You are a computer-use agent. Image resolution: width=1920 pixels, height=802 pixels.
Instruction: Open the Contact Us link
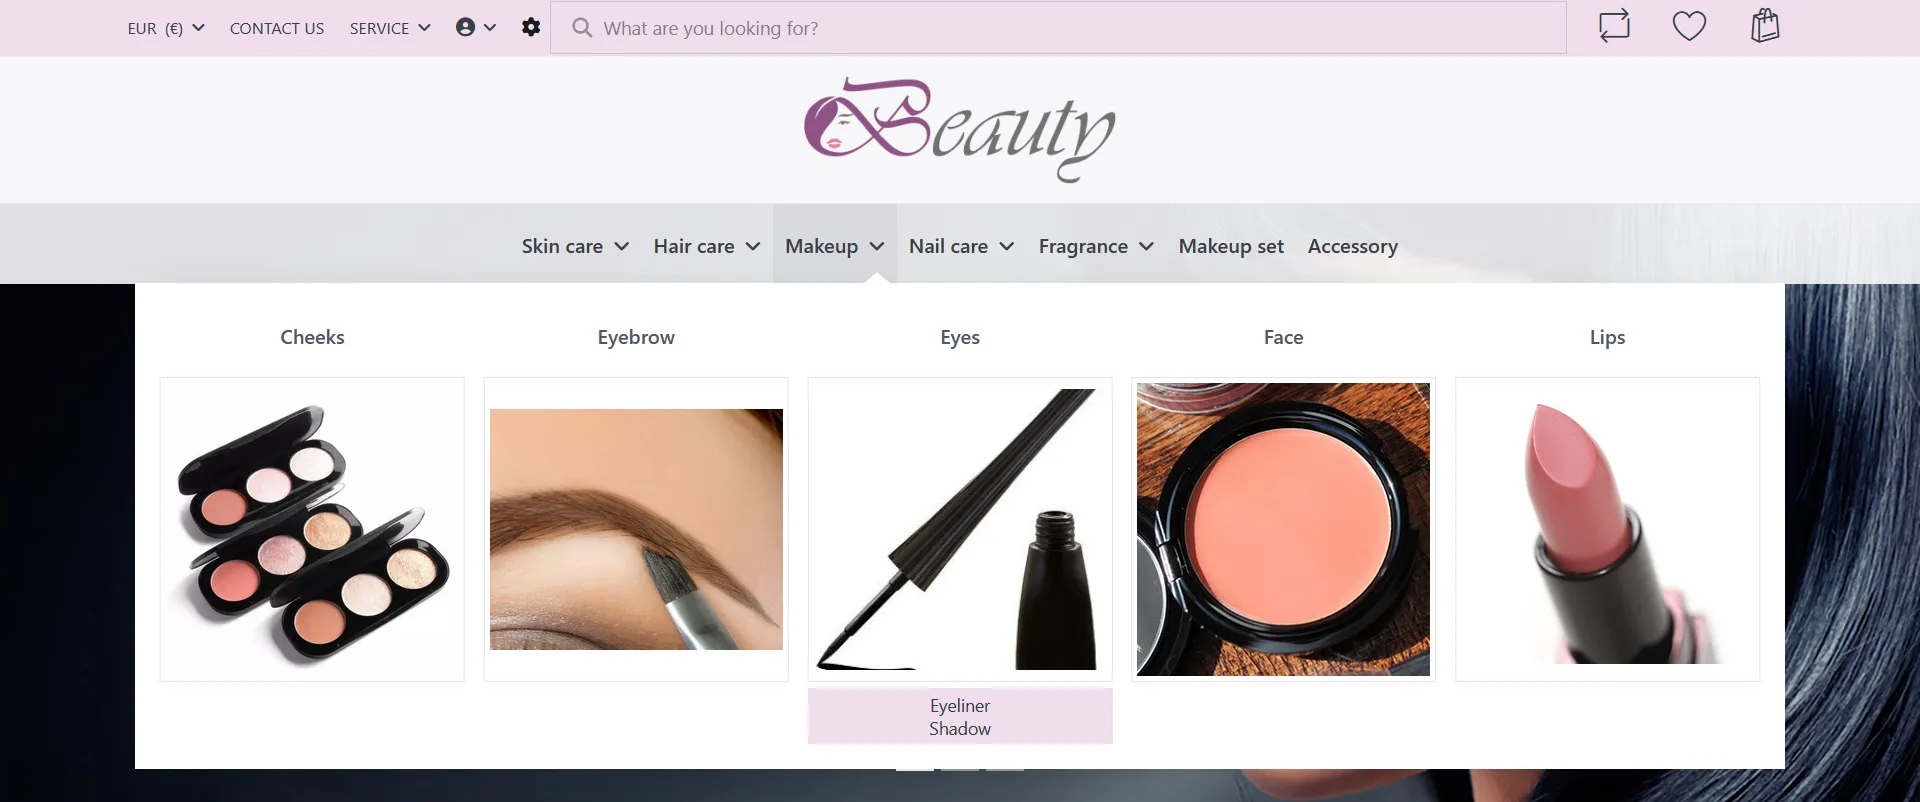tap(277, 28)
